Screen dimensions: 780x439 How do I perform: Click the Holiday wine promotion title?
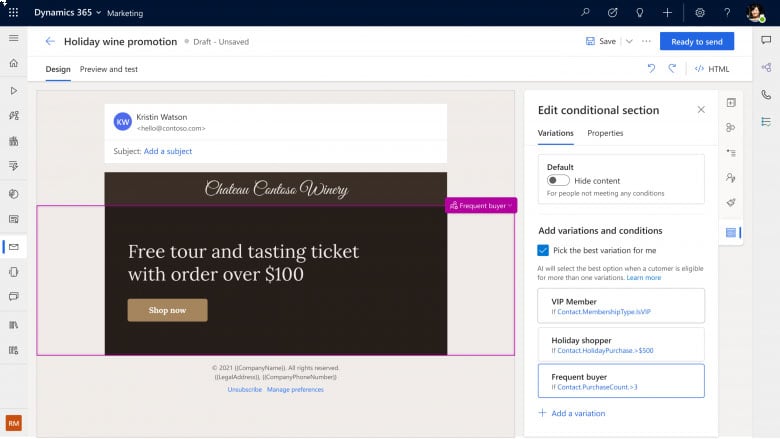[120, 41]
